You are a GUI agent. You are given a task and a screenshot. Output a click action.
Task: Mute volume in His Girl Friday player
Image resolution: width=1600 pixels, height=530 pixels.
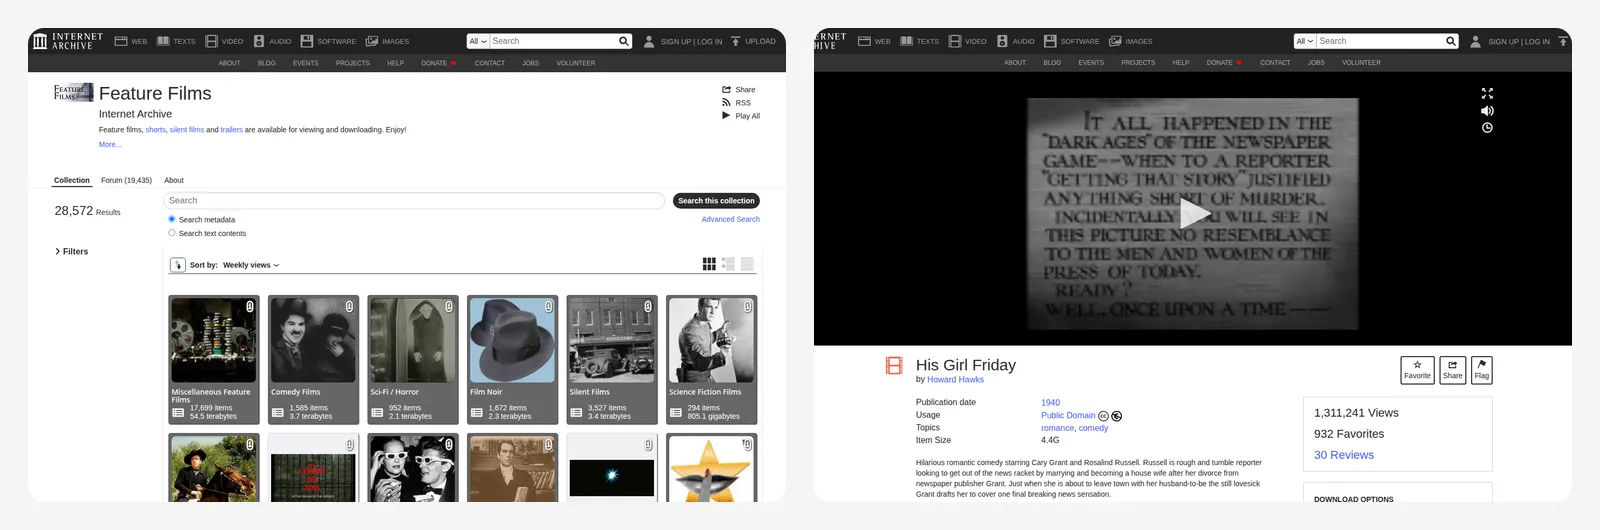pyautogui.click(x=1487, y=111)
